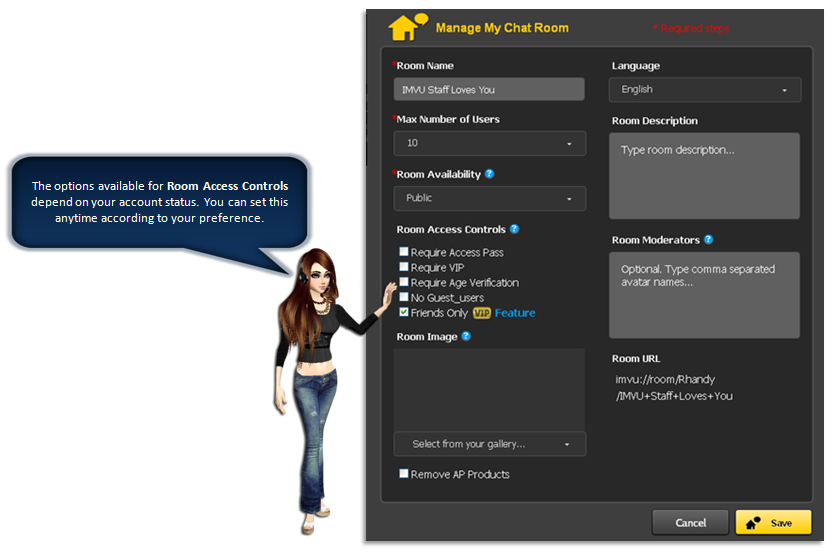
Task: Click the Feature link next to VIP
Action: 515,313
